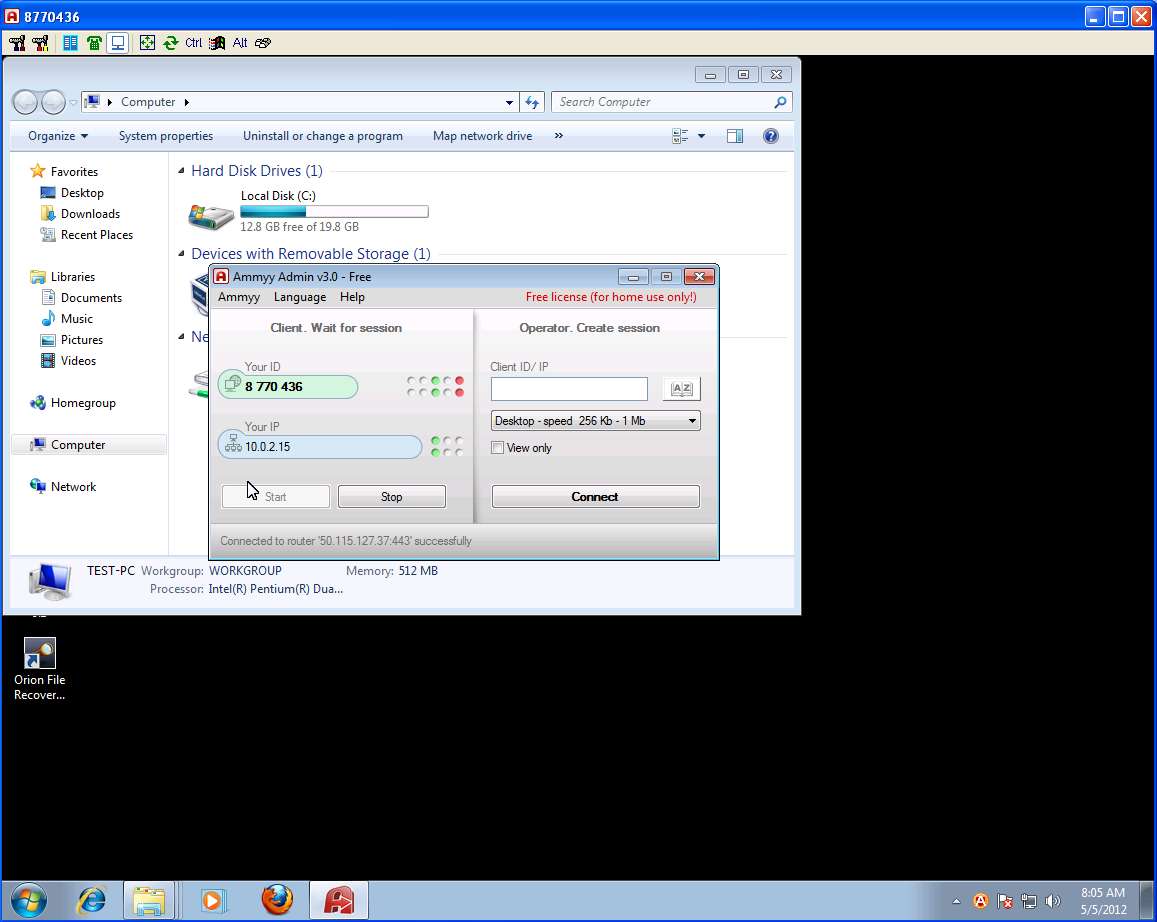Toggle the preview pane icon
This screenshot has height=922, width=1157.
(x=735, y=136)
